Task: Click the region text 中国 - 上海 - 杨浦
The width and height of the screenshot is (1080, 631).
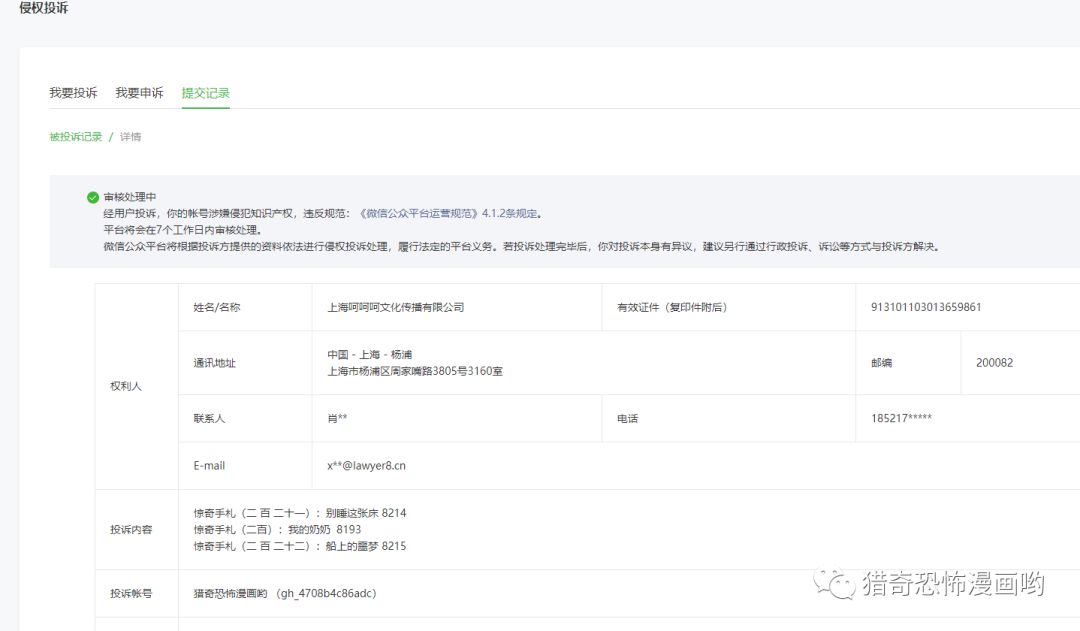Action: tap(369, 355)
